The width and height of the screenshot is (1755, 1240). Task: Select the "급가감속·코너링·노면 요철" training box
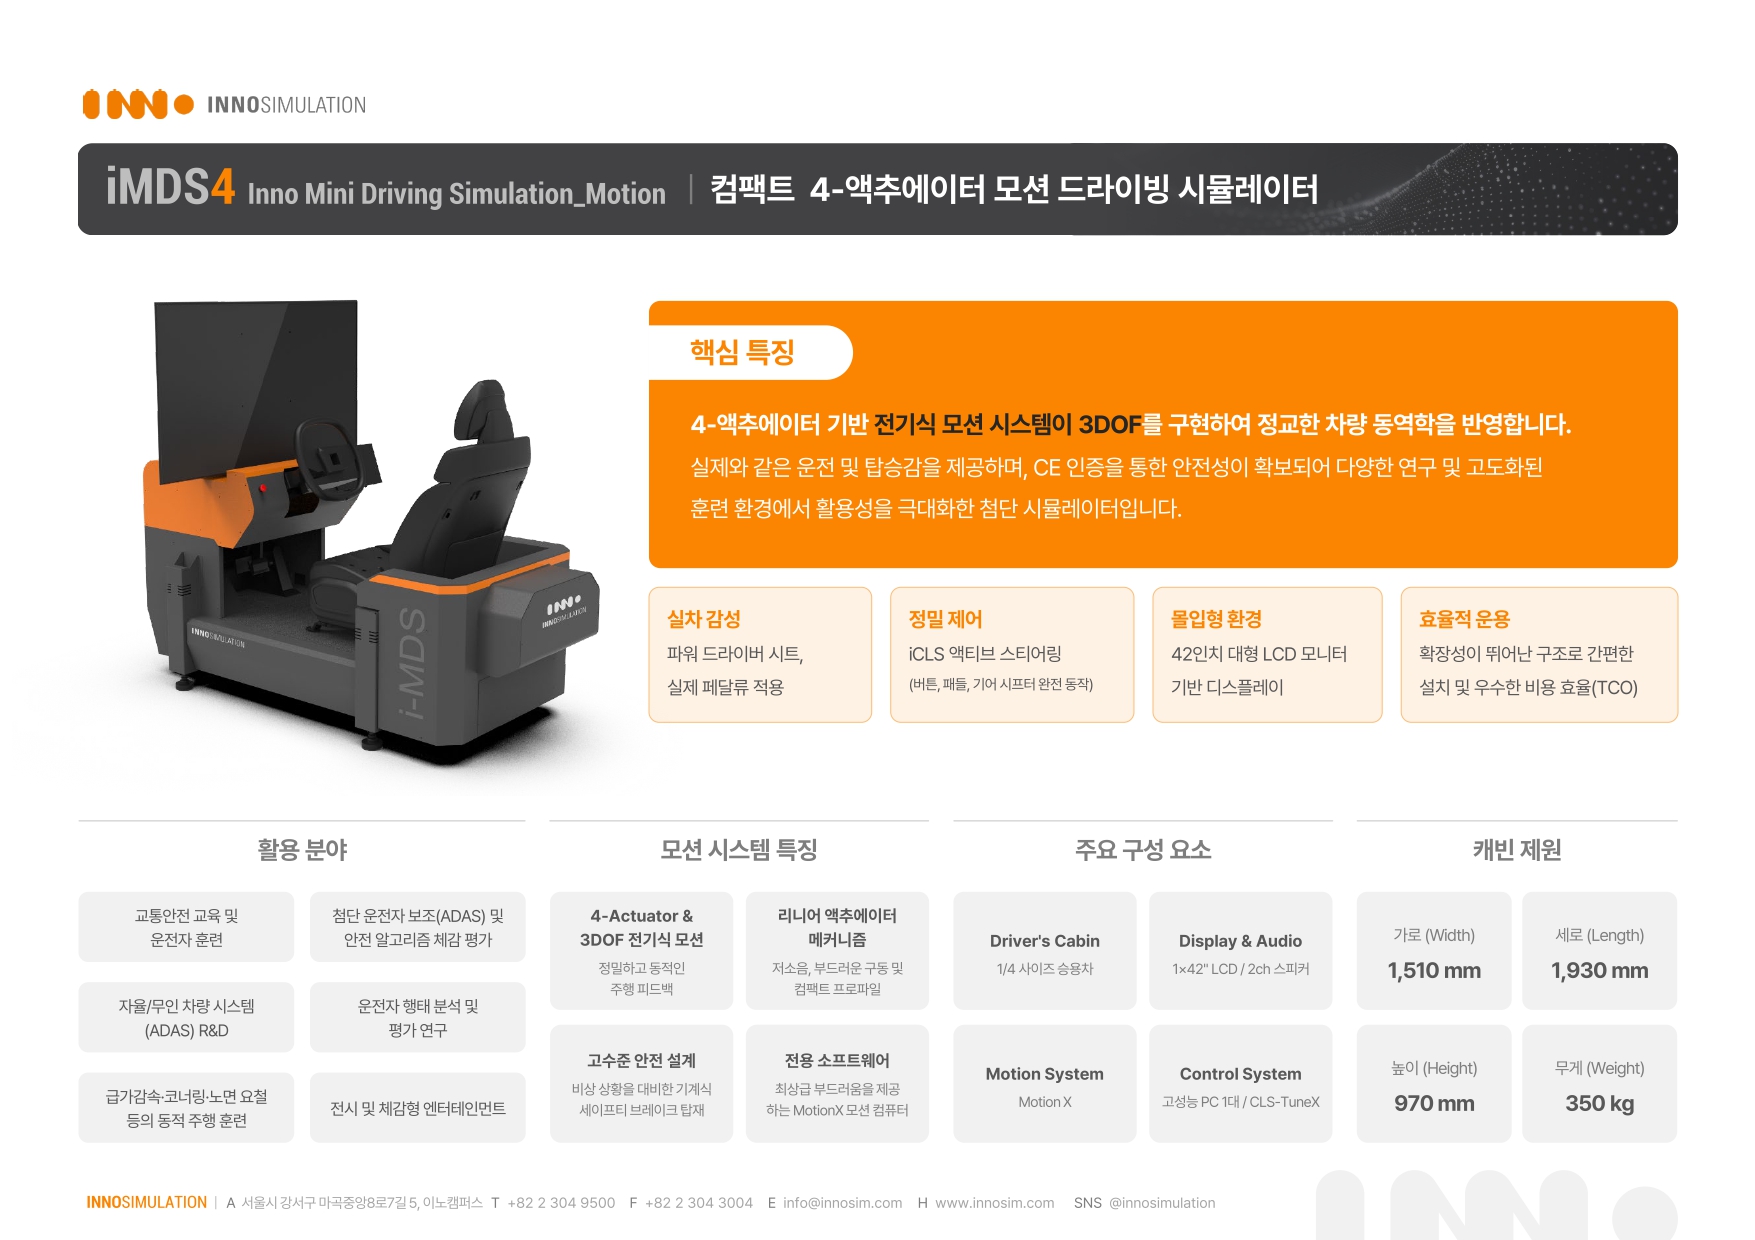tap(186, 1108)
